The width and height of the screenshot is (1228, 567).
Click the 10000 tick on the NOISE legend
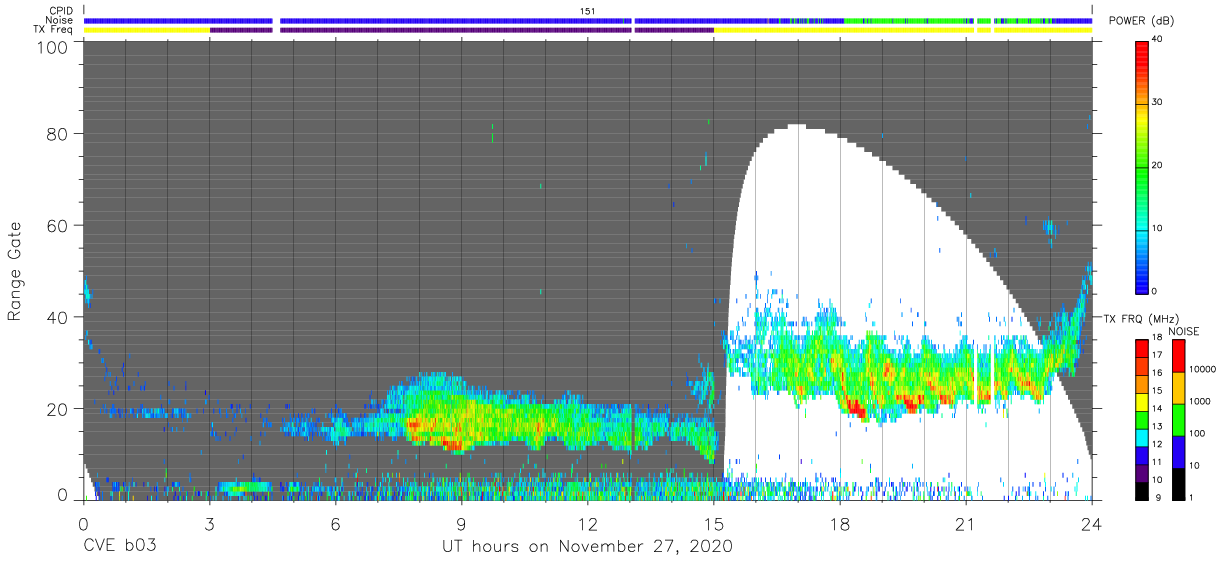point(1202,370)
